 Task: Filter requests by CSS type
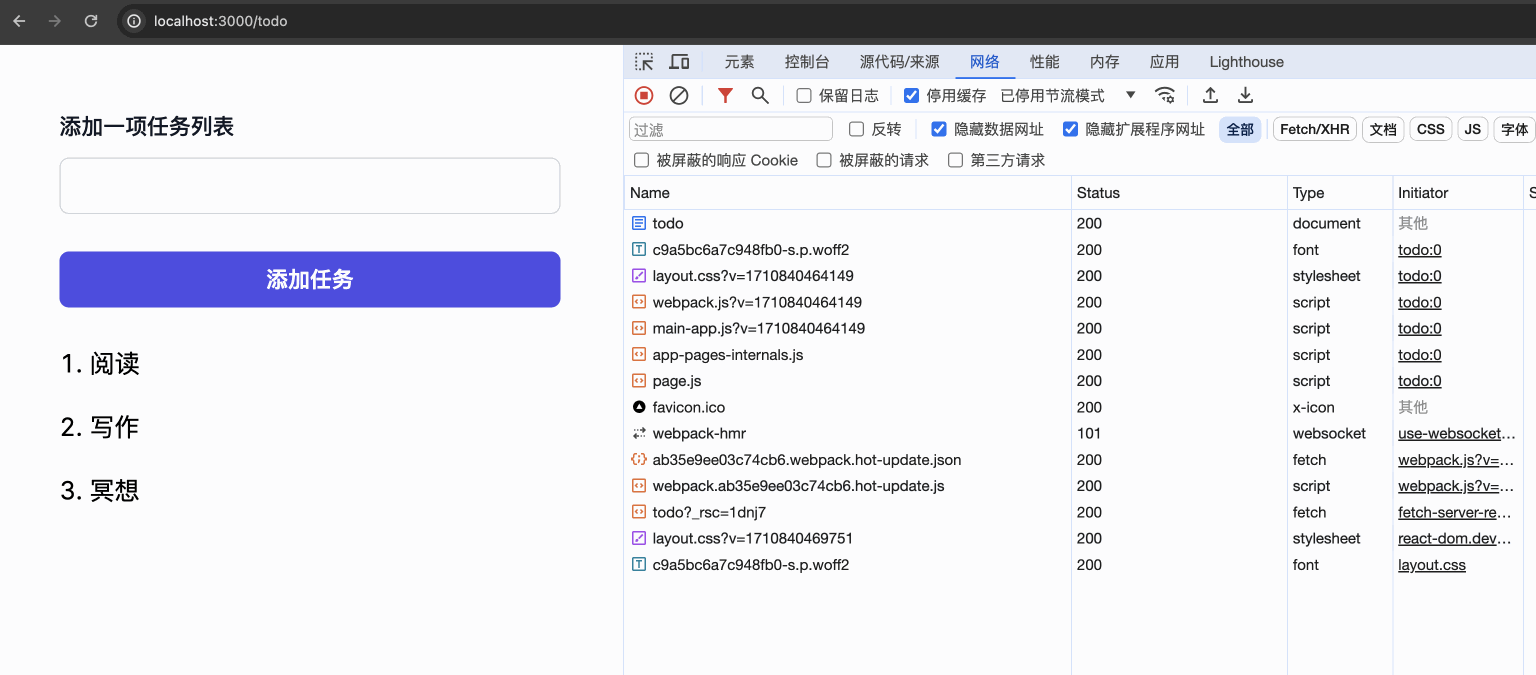pyautogui.click(x=1431, y=129)
